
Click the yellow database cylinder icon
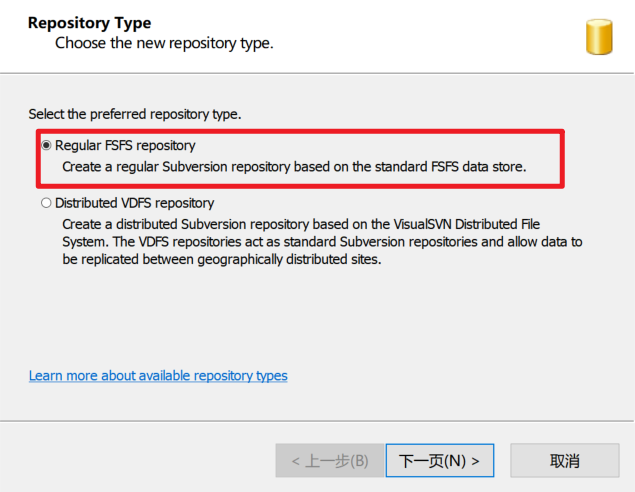click(x=599, y=37)
